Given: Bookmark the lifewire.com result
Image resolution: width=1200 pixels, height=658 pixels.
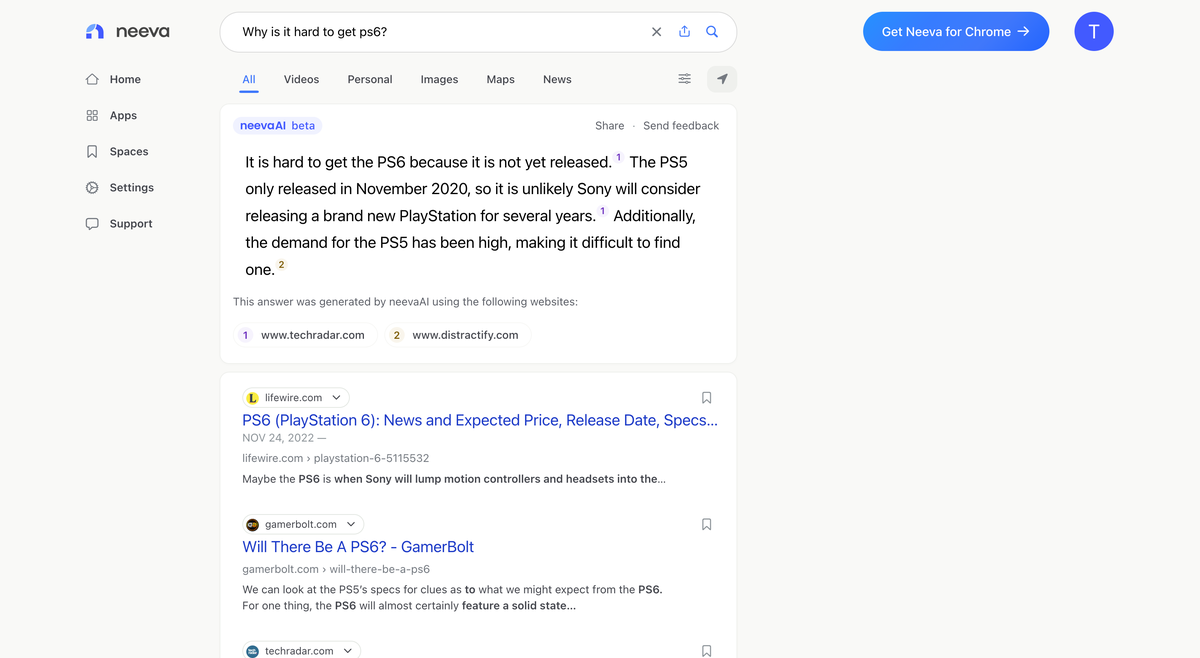Looking at the screenshot, I should point(706,398).
